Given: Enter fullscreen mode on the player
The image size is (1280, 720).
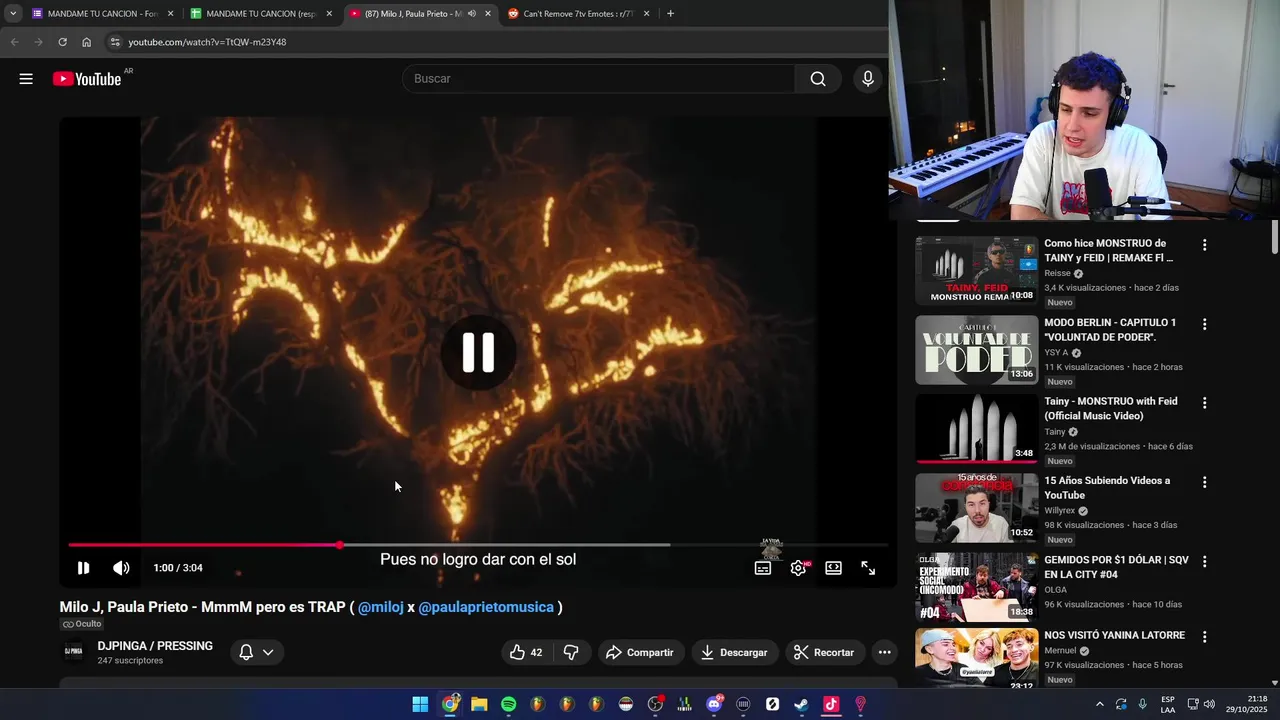Looking at the screenshot, I should pyautogui.click(x=868, y=568).
